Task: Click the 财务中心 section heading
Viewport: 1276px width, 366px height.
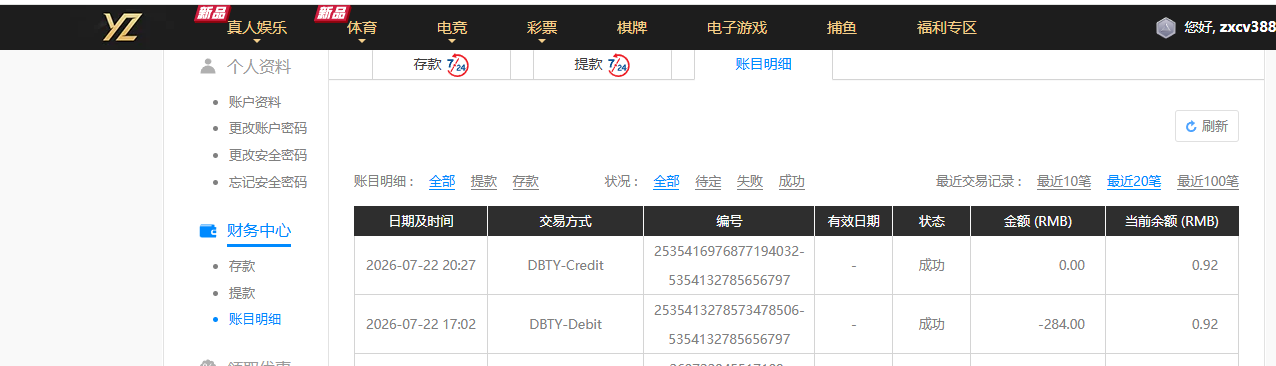Action: [259, 231]
